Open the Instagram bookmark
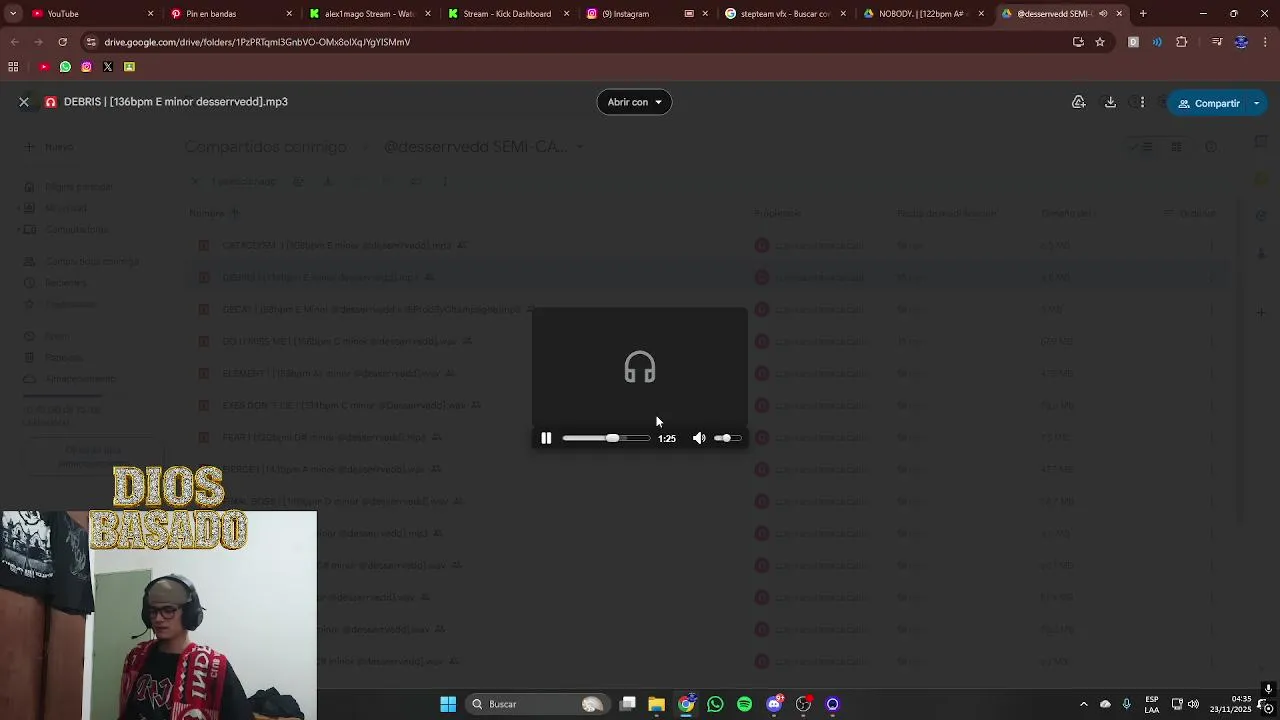Image resolution: width=1280 pixels, height=720 pixels. [86, 67]
